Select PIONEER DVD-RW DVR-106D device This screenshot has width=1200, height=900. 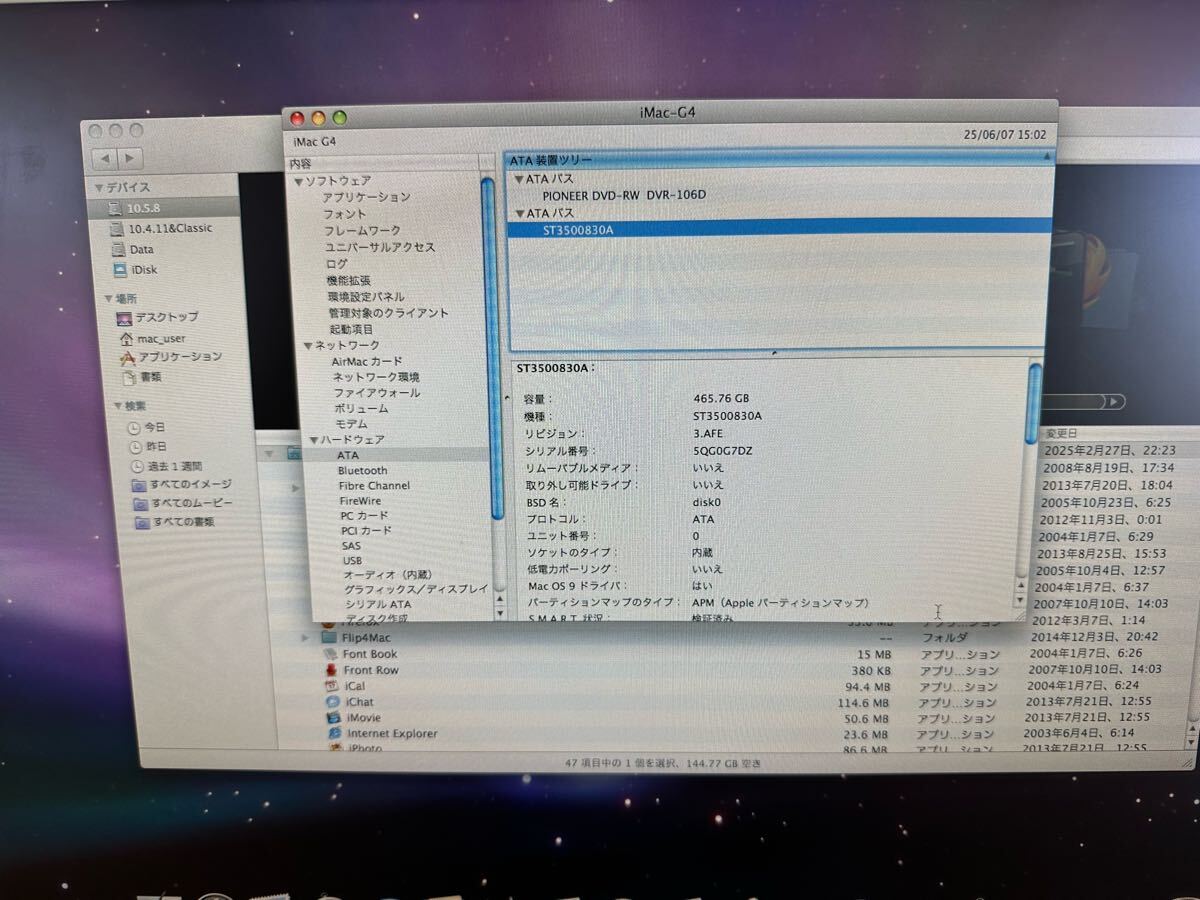(x=624, y=195)
